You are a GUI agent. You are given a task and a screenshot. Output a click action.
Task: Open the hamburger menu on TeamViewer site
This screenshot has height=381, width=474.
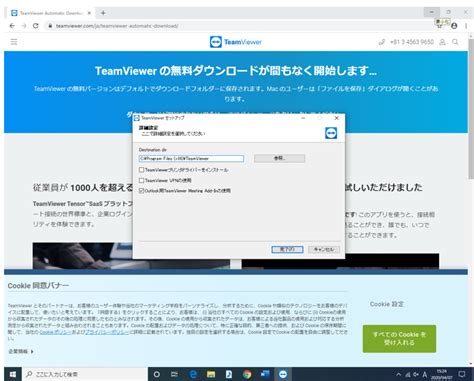pyautogui.click(x=14, y=42)
